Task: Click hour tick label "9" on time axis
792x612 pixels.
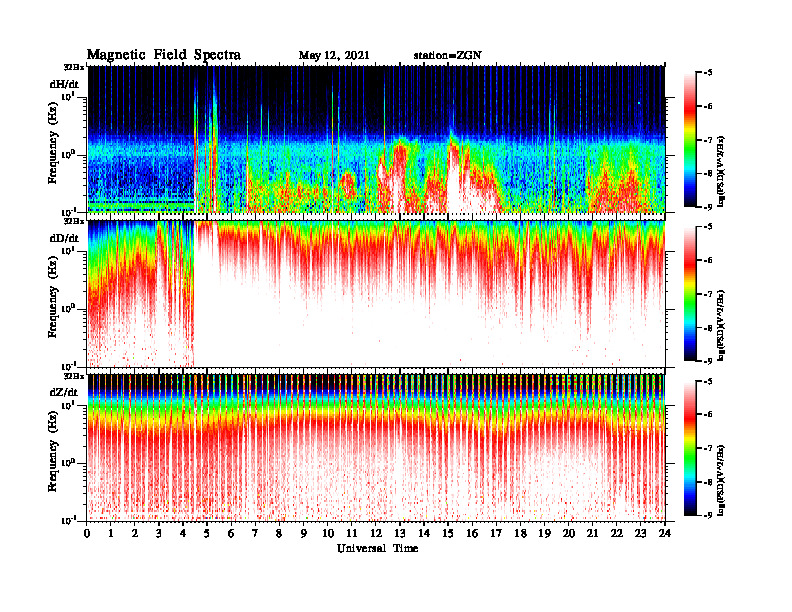Action: coord(304,534)
